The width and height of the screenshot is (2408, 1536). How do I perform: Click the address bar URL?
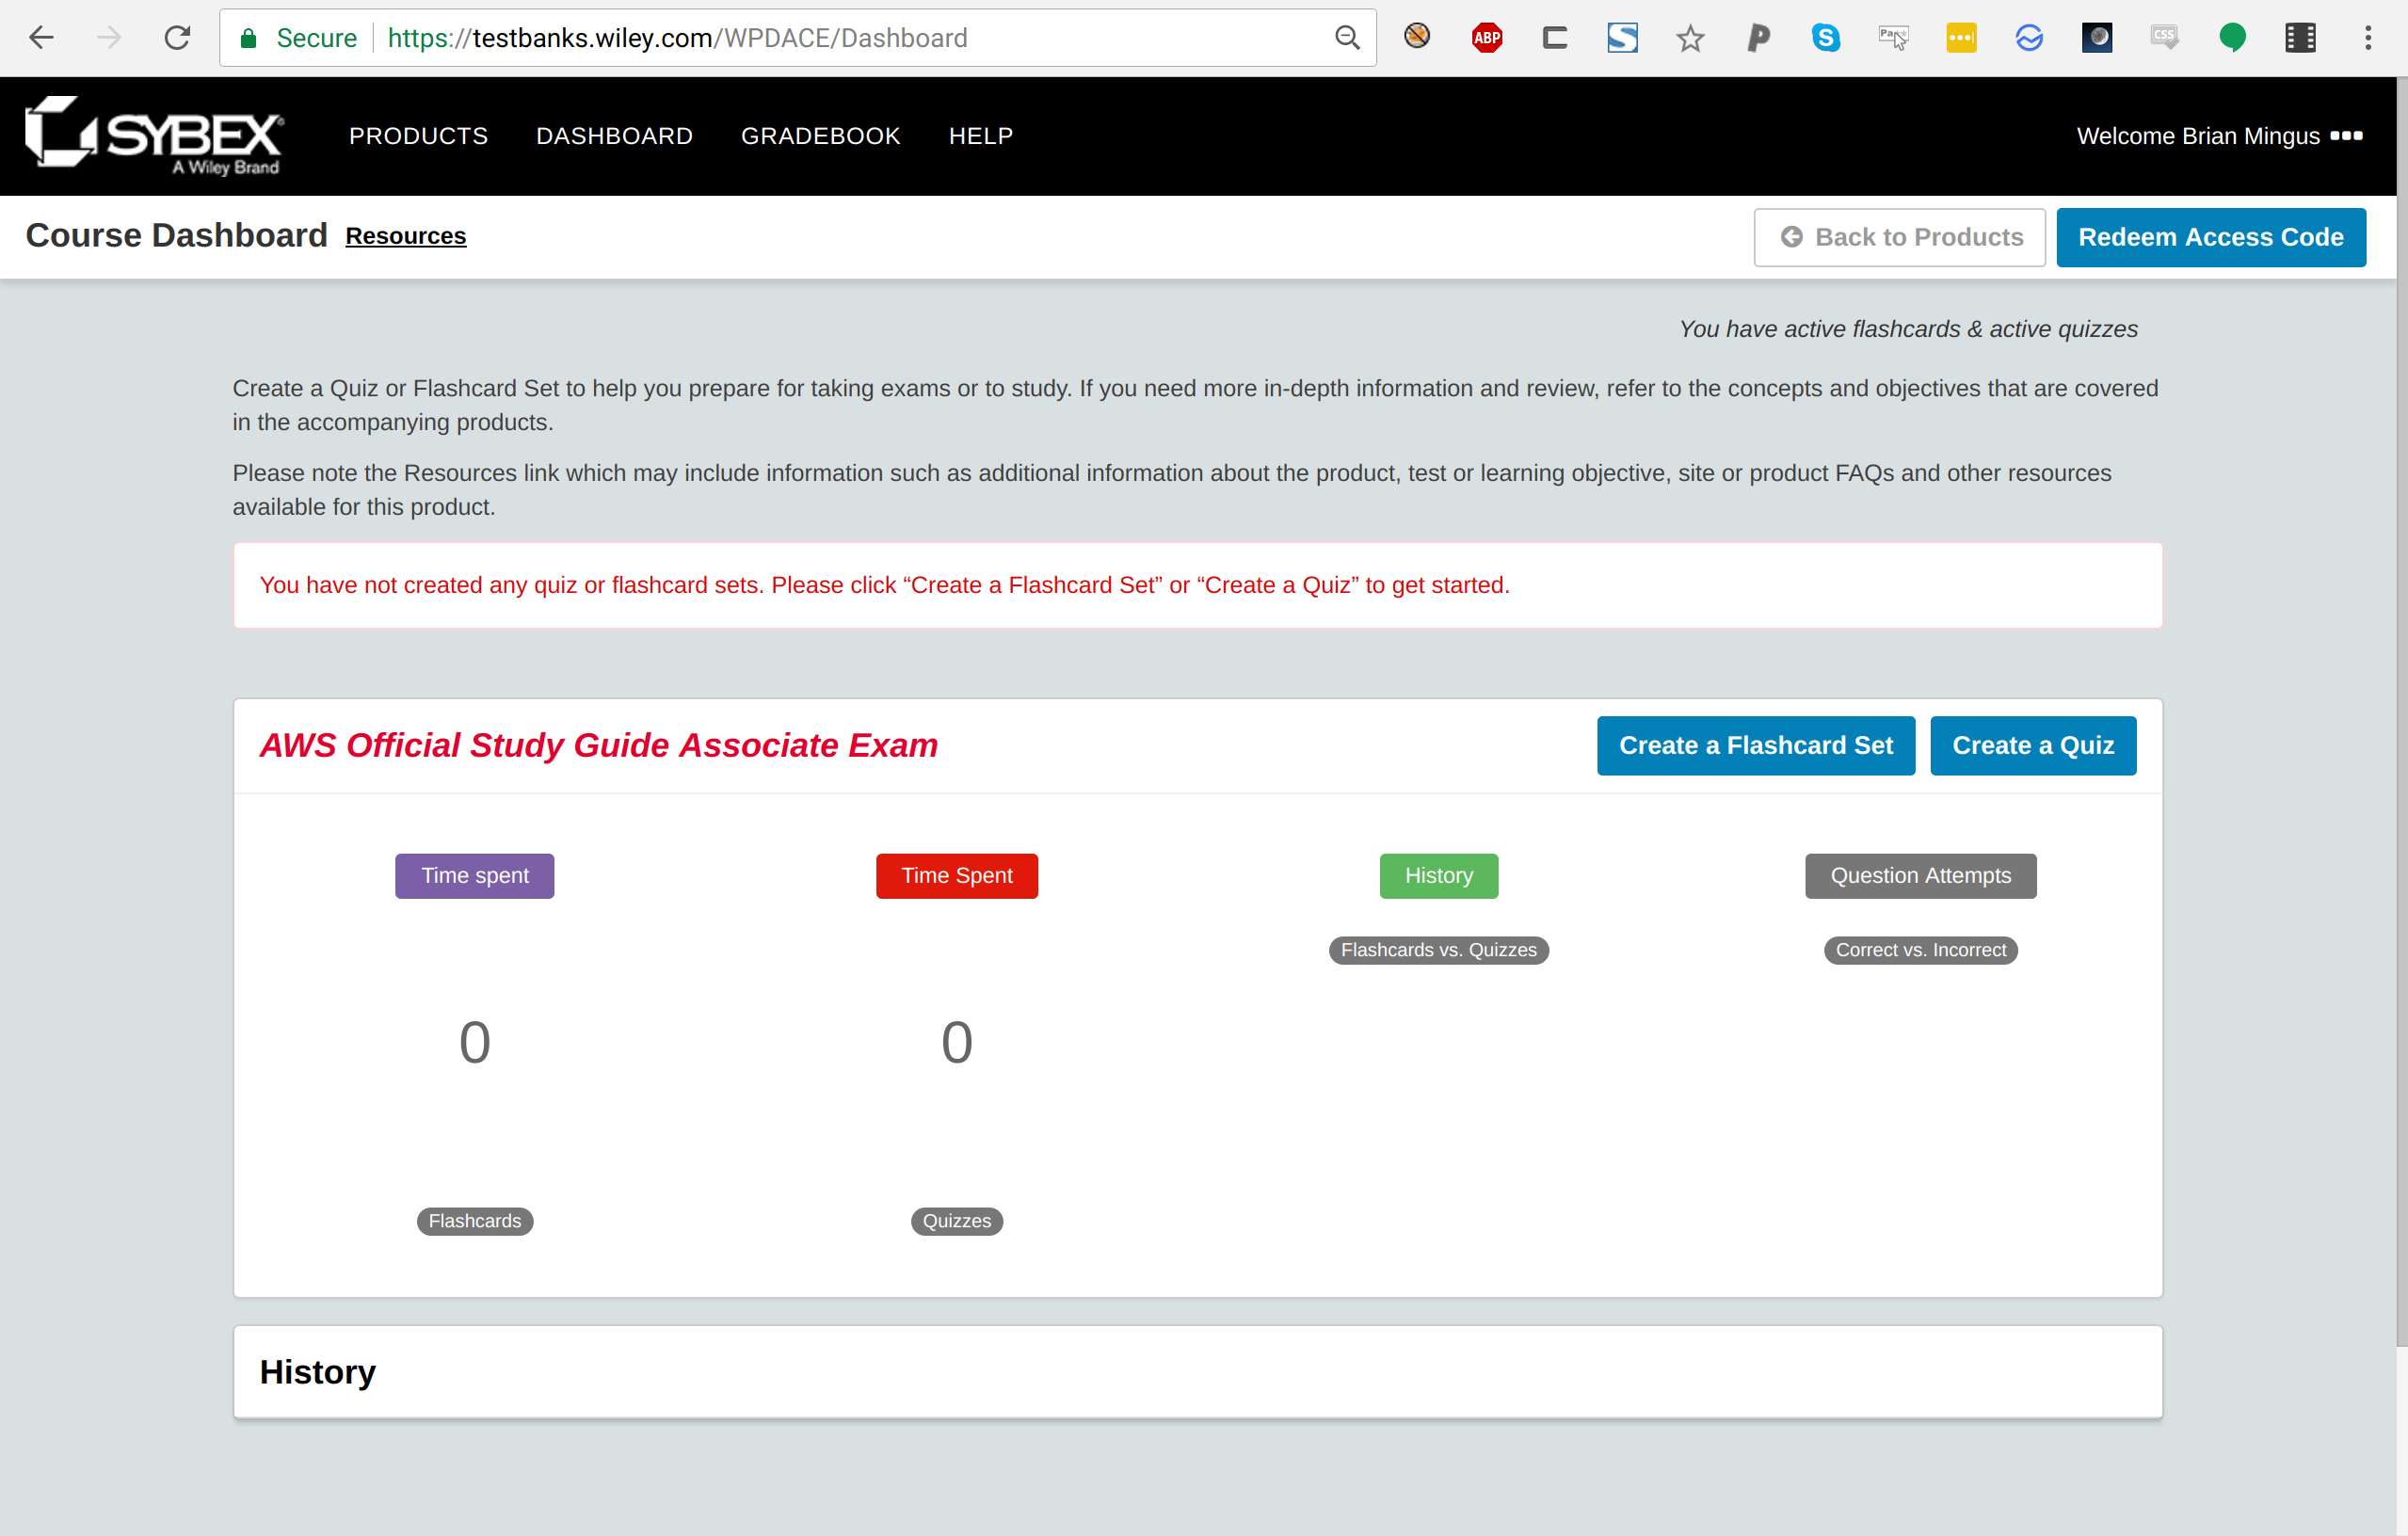click(x=677, y=38)
